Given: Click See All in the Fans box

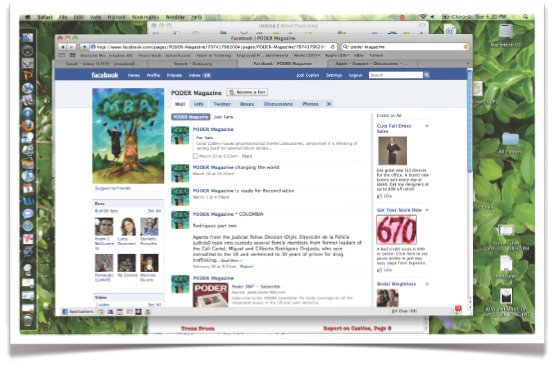Looking at the screenshot, I should pos(154,211).
